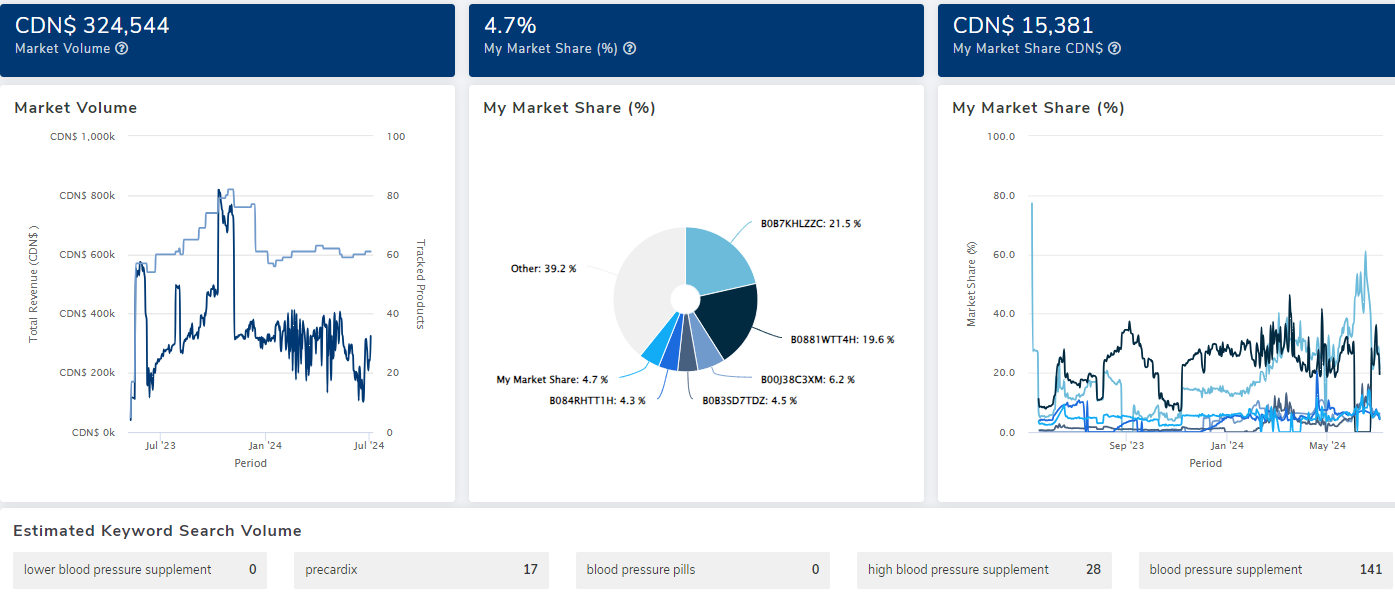
Task: Click the CDN$ 324,544 market volume value
Action: click(x=92, y=26)
